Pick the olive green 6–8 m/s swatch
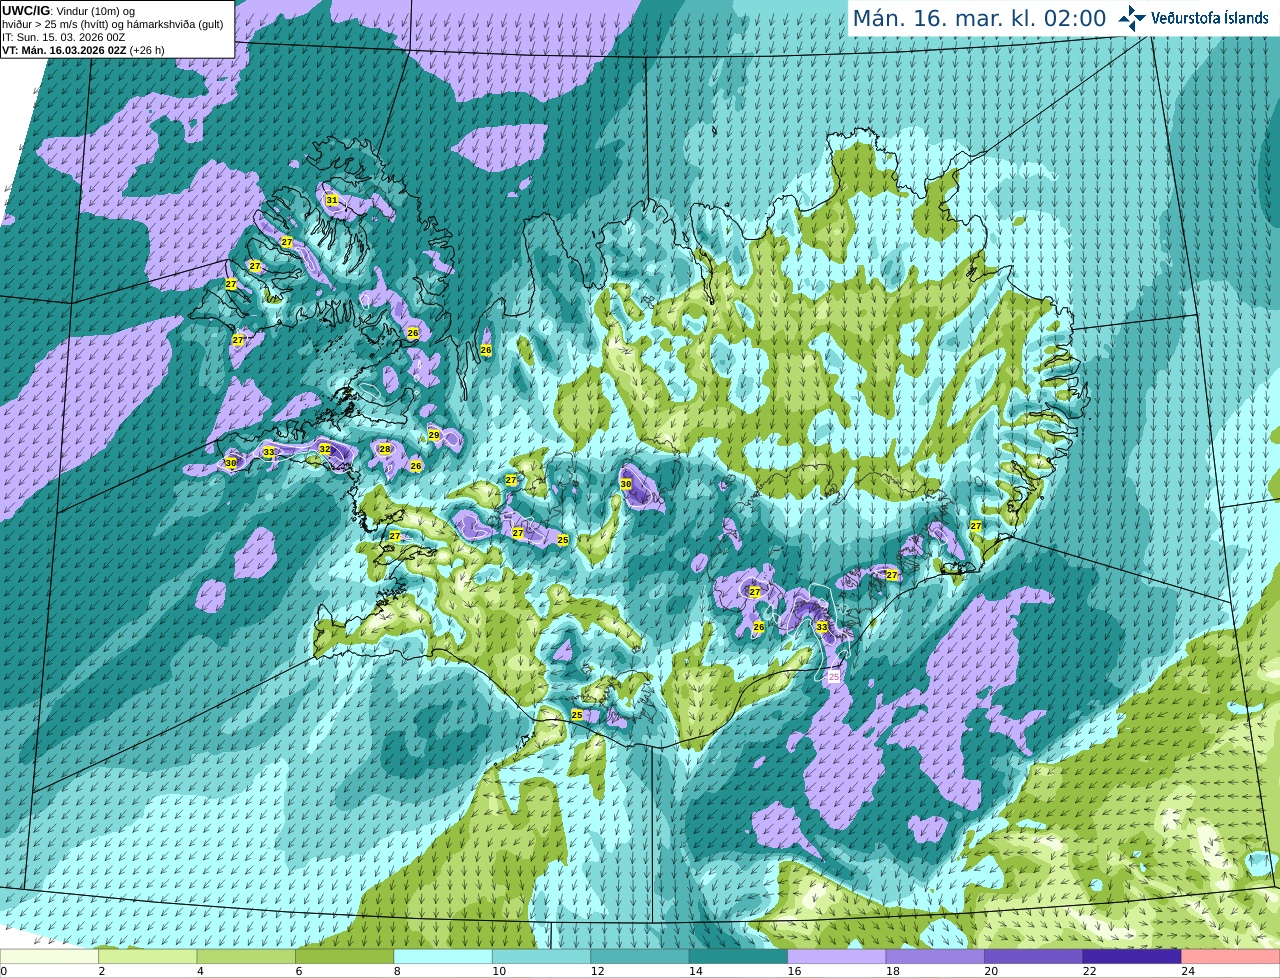Screen dimensions: 1280x978 (345, 956)
